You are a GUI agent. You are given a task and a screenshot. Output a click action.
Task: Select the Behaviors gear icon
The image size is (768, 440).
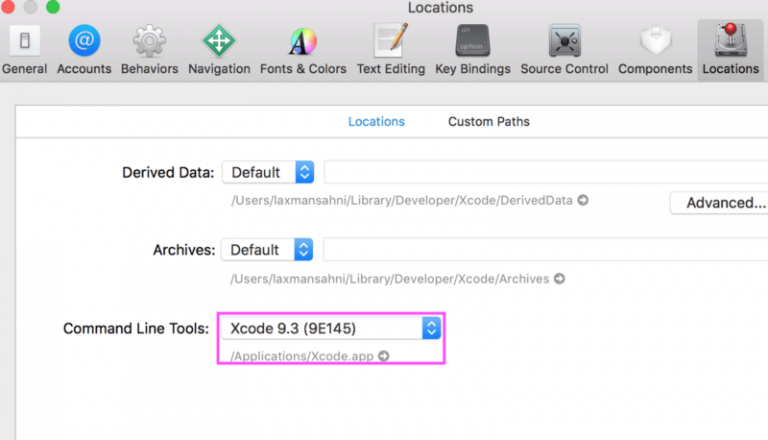coord(149,41)
